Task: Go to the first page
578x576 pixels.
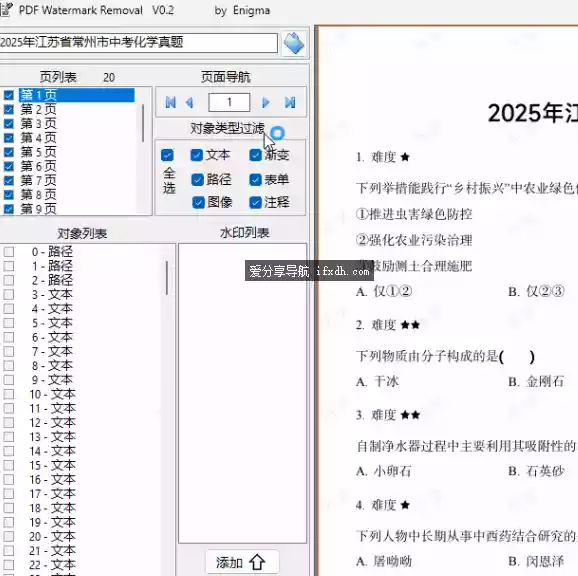Action: (170, 102)
